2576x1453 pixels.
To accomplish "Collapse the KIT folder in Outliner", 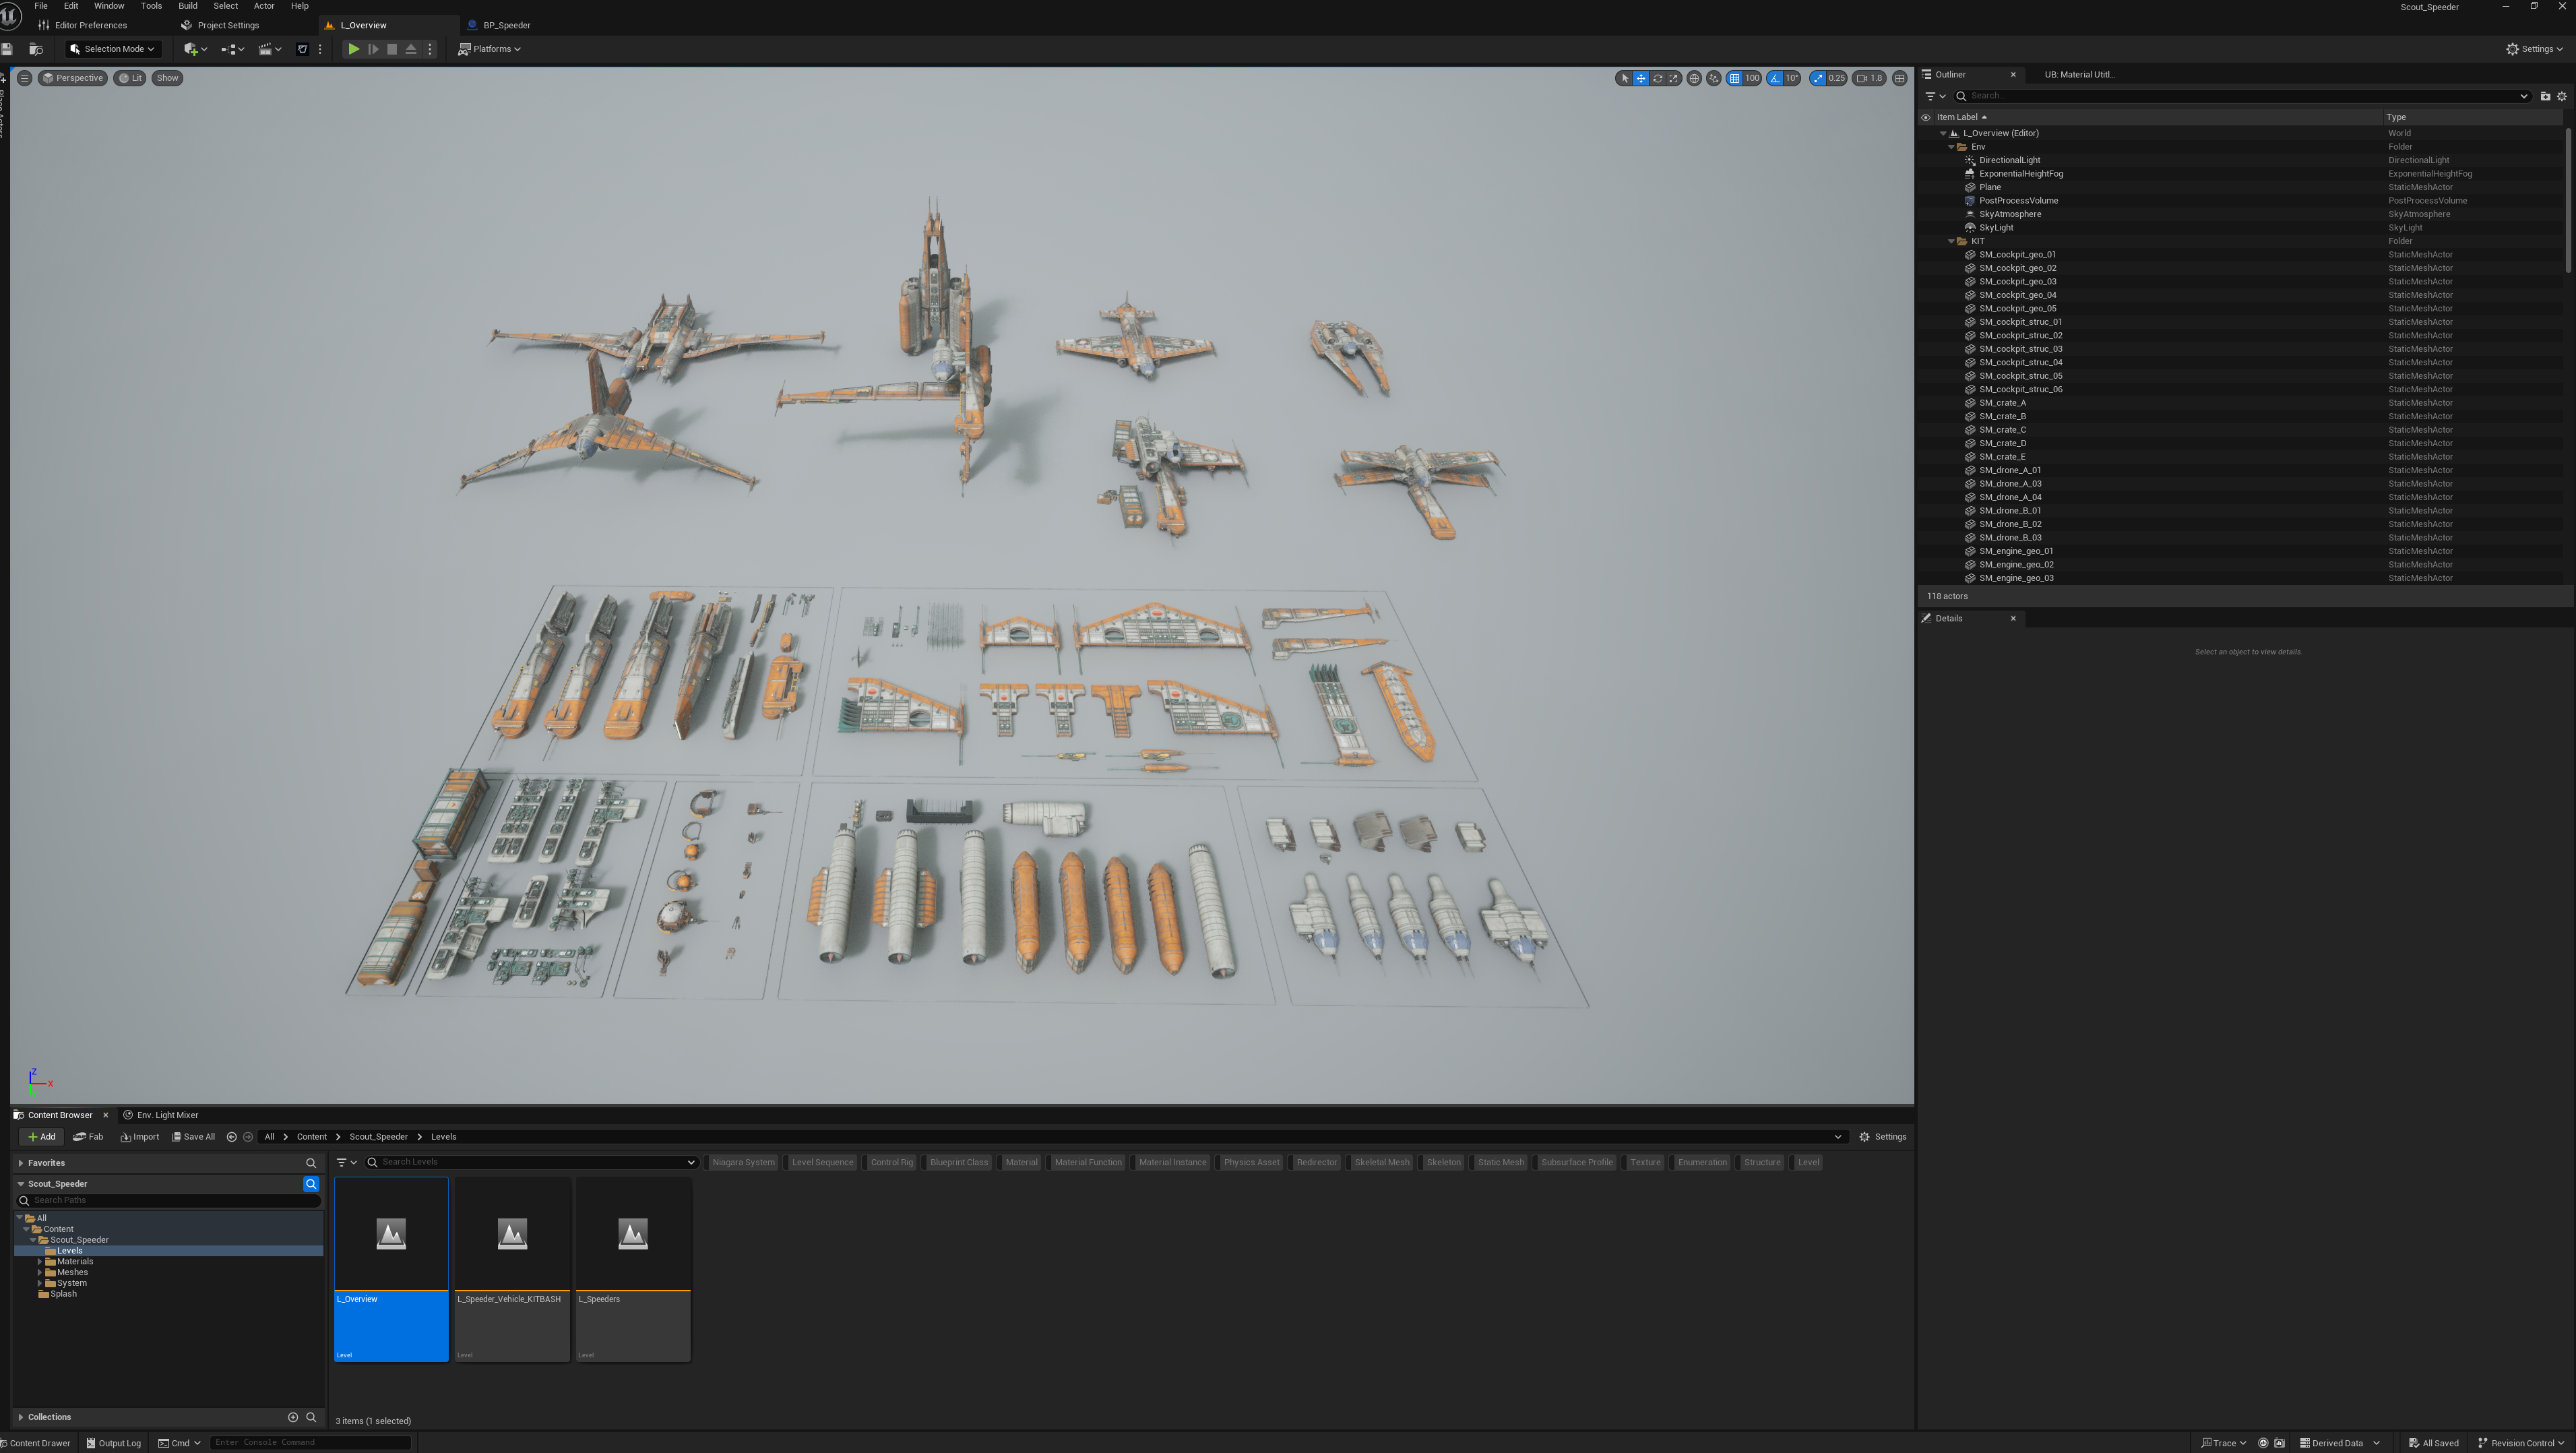I will (1951, 241).
